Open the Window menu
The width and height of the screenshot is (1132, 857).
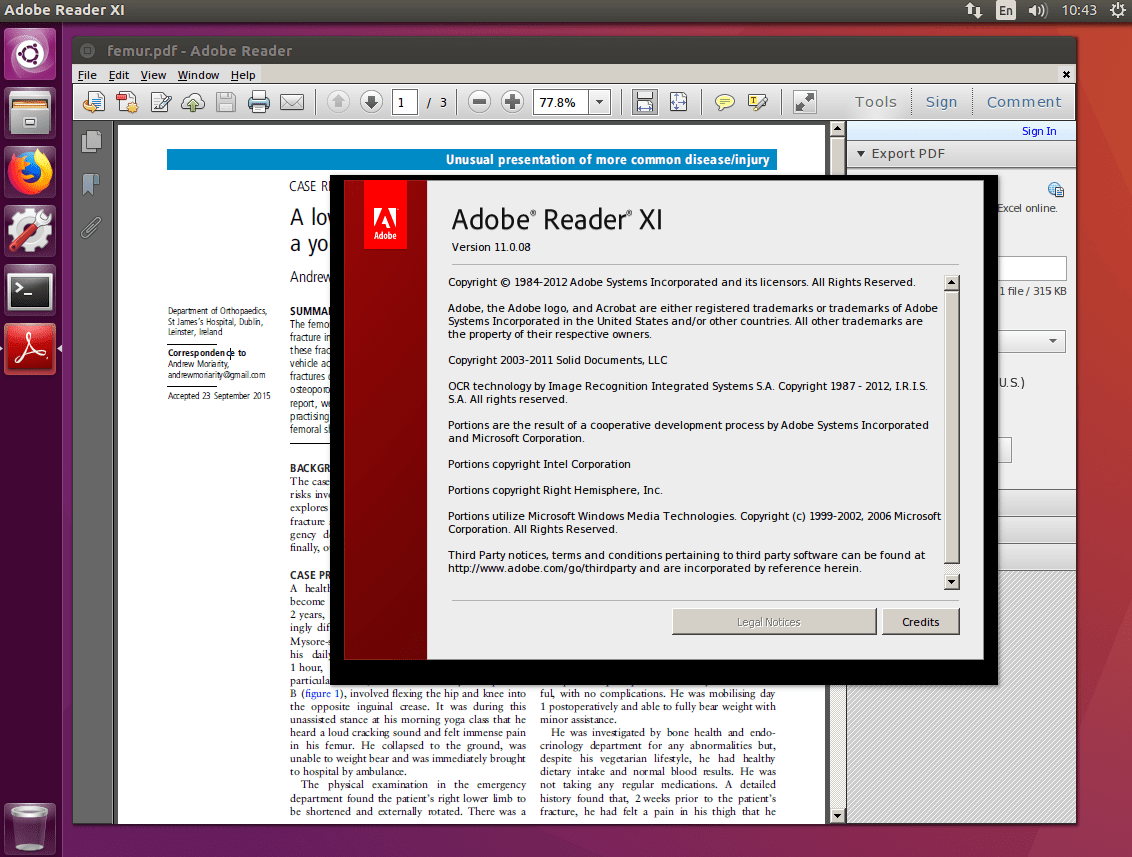(198, 75)
